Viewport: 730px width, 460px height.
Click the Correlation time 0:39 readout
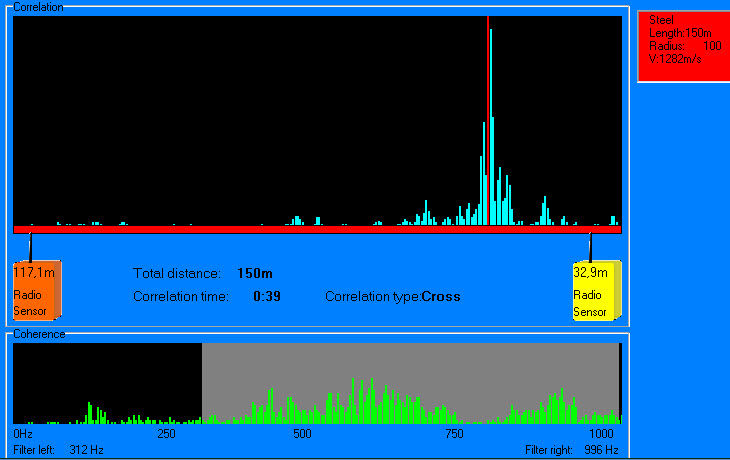[x=266, y=297]
